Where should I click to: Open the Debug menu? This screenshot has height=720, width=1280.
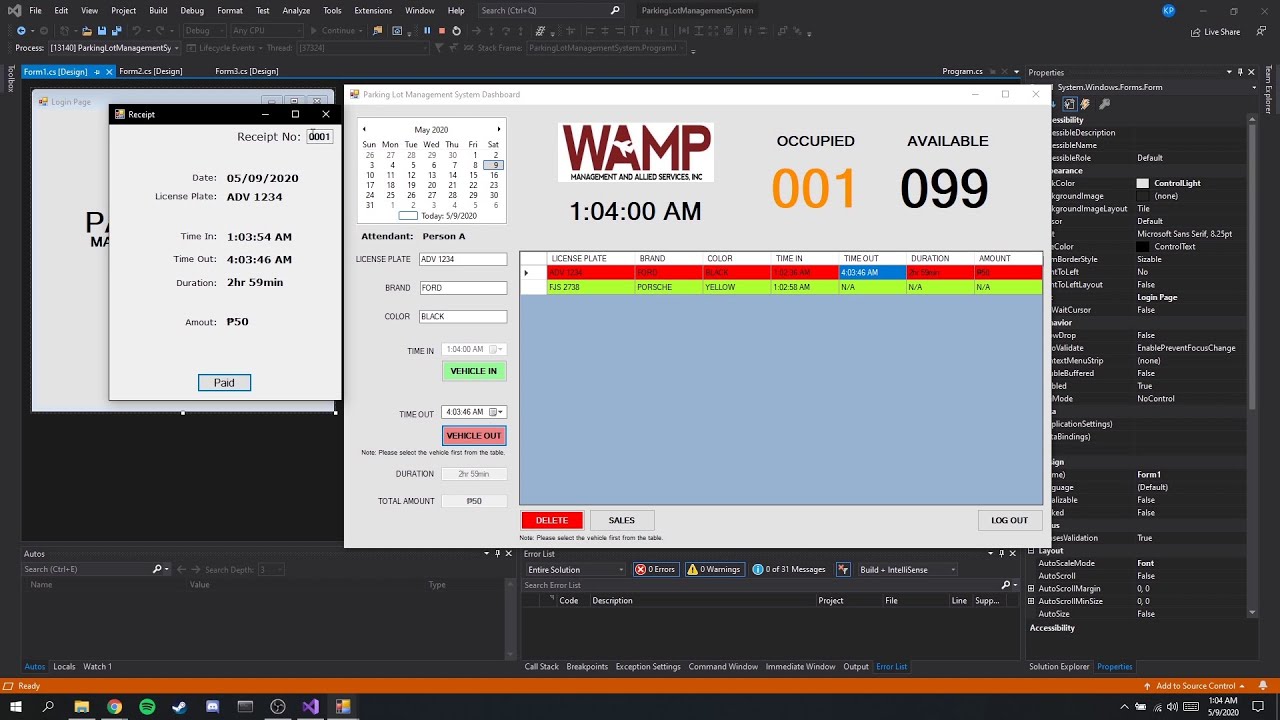click(192, 11)
